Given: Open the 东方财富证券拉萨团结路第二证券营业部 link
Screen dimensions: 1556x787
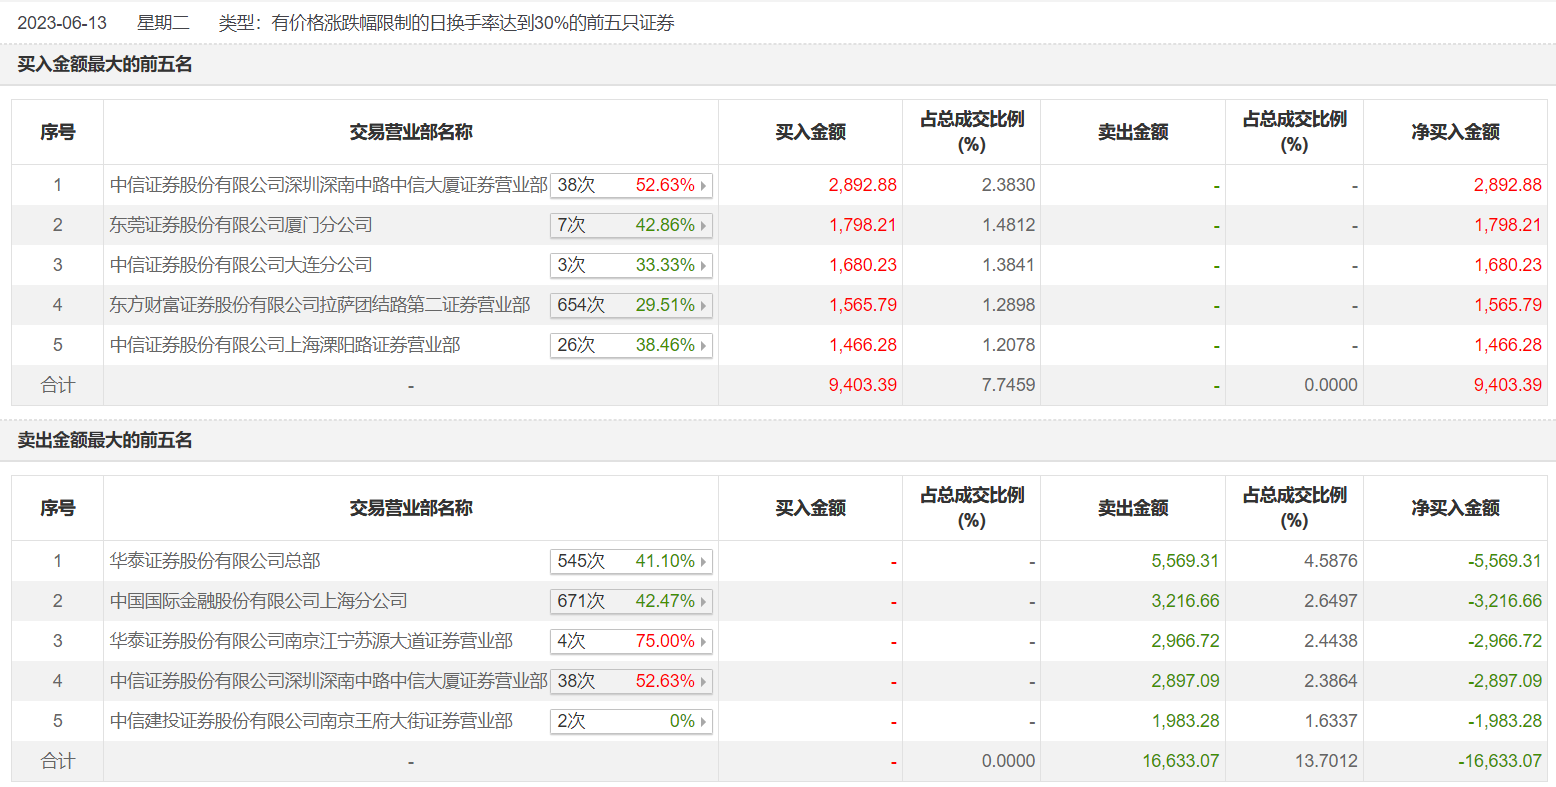Looking at the screenshot, I should pyautogui.click(x=320, y=305).
